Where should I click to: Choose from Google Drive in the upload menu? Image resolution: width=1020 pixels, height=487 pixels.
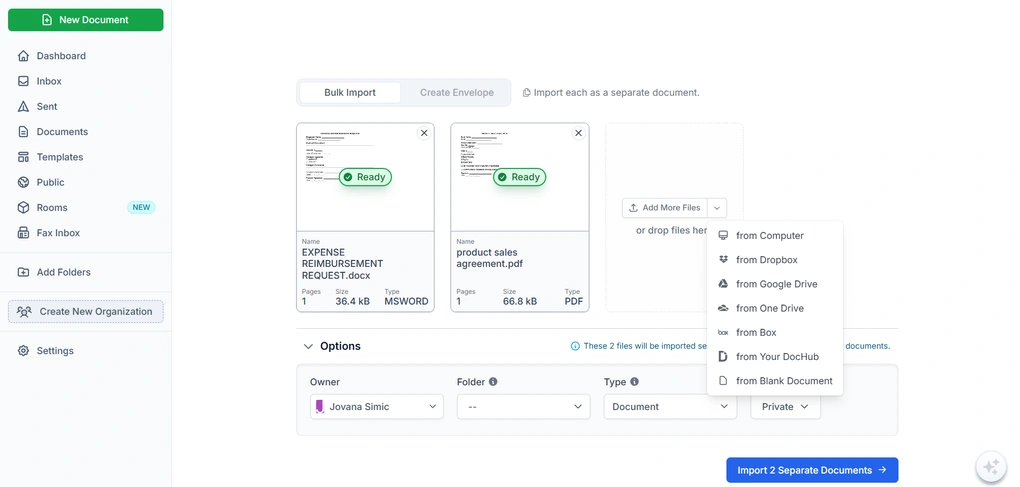pyautogui.click(x=775, y=284)
